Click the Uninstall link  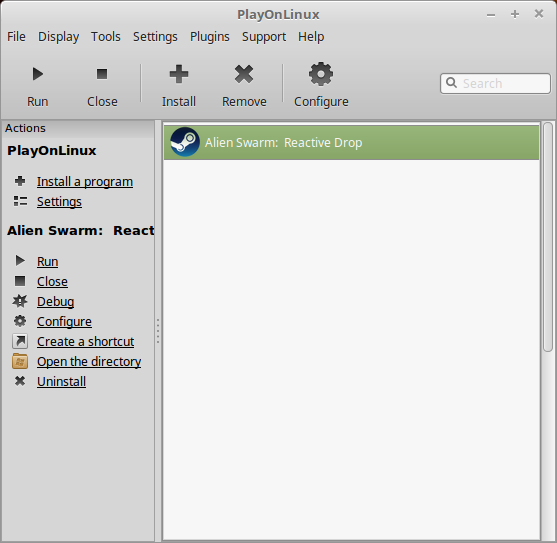(61, 381)
